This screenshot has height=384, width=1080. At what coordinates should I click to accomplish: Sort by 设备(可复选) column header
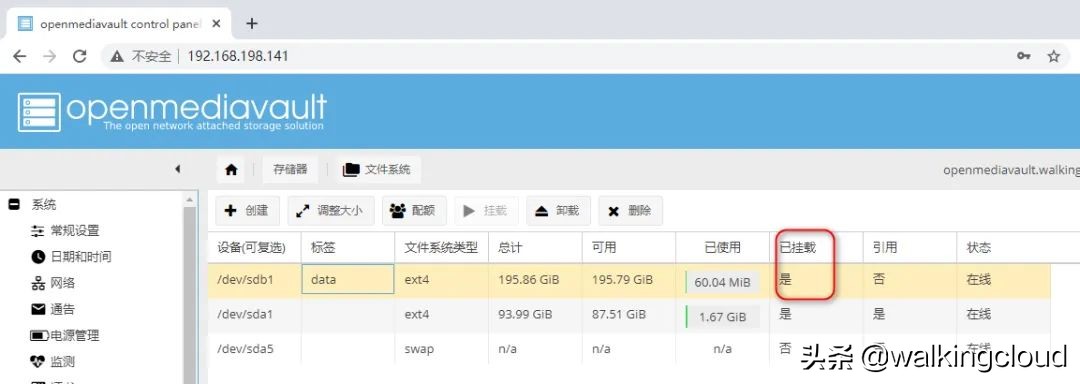[x=254, y=248]
